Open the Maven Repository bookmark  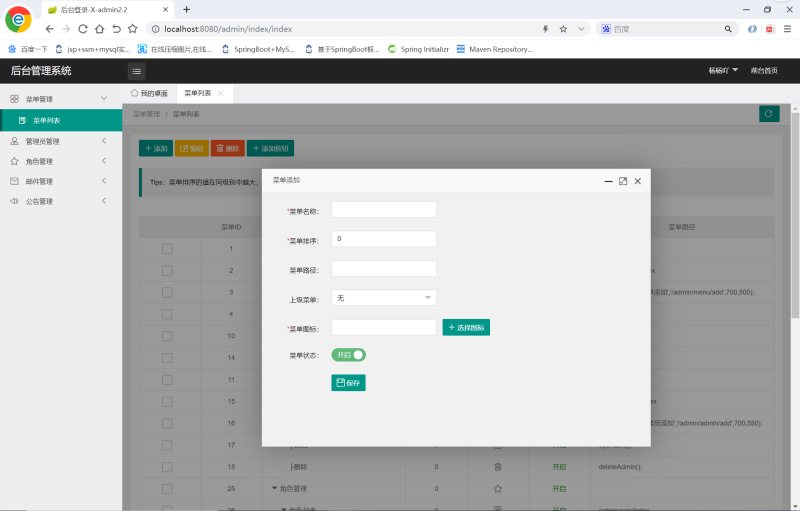pos(494,49)
